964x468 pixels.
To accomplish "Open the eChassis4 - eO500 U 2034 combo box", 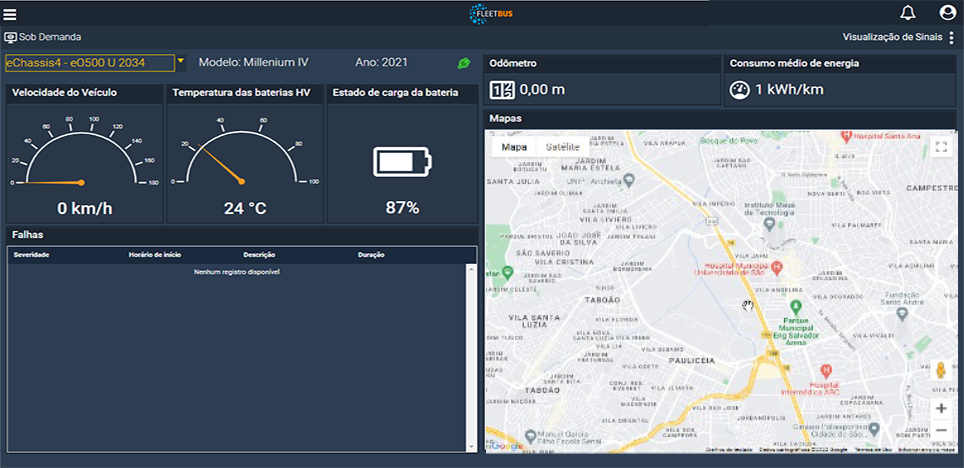I will pos(89,63).
